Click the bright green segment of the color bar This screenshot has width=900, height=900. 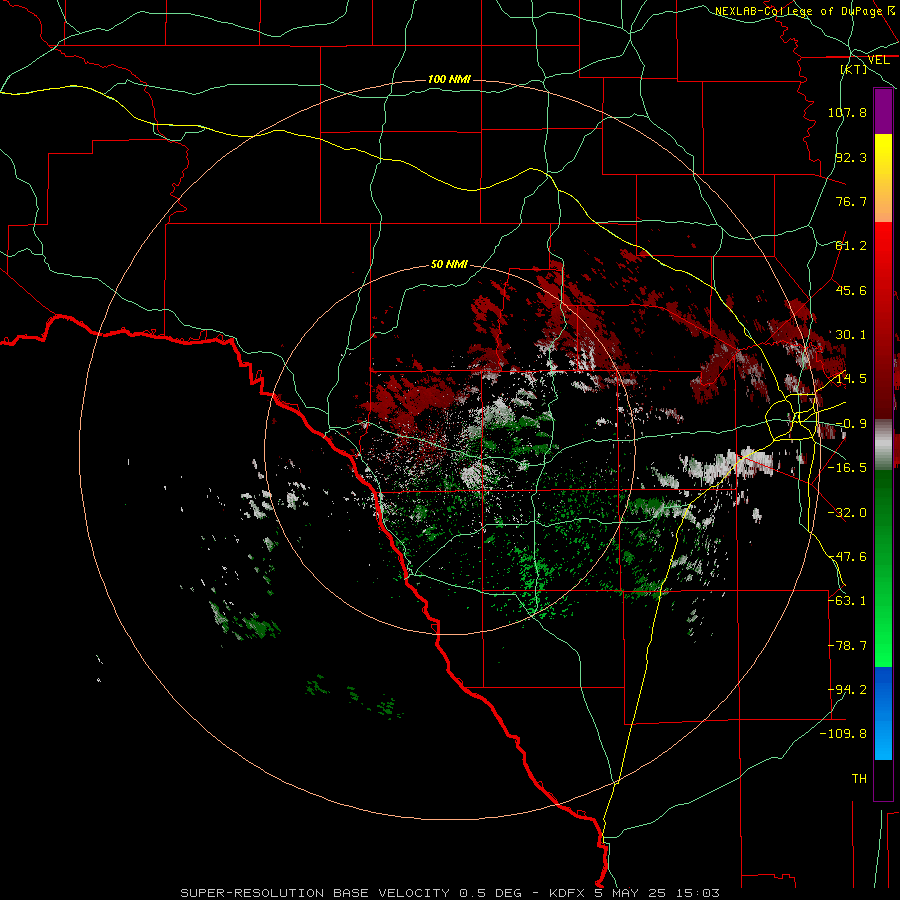(x=883, y=637)
